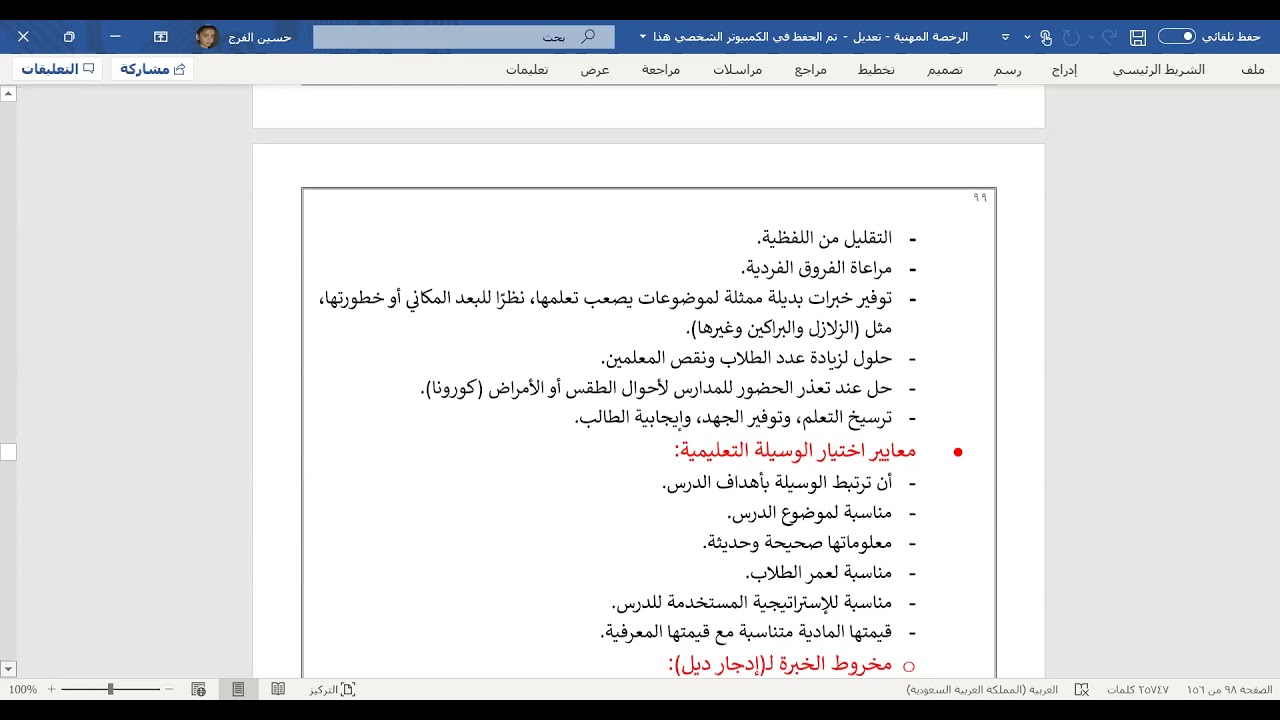This screenshot has width=1280, height=720.
Task: Click the مشاركة Share button
Action: (153, 69)
